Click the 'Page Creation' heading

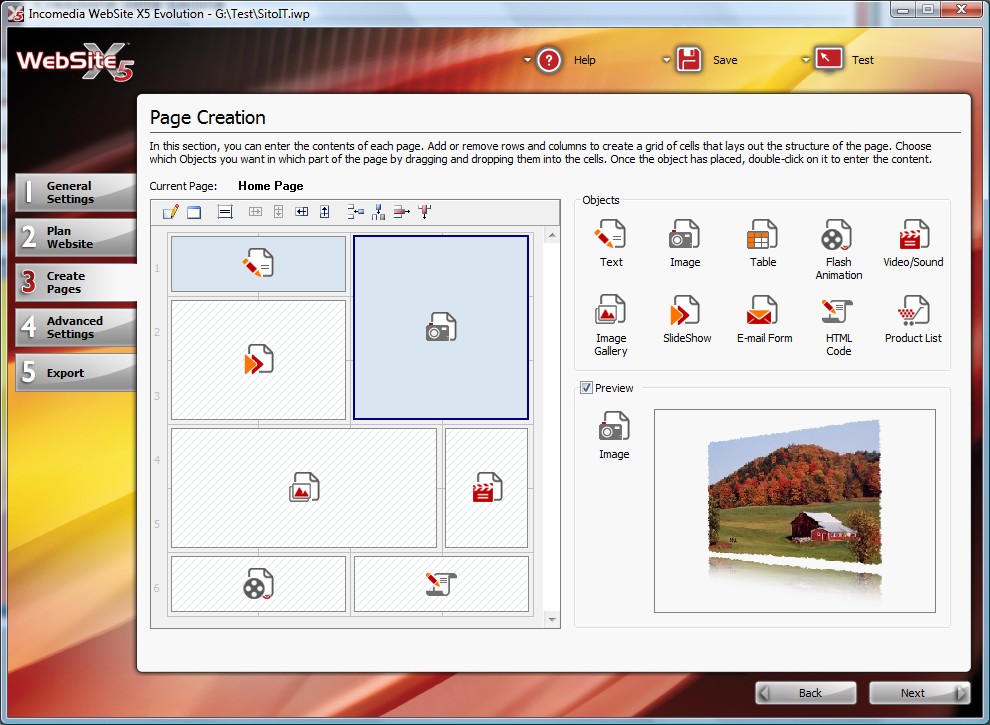[x=208, y=118]
